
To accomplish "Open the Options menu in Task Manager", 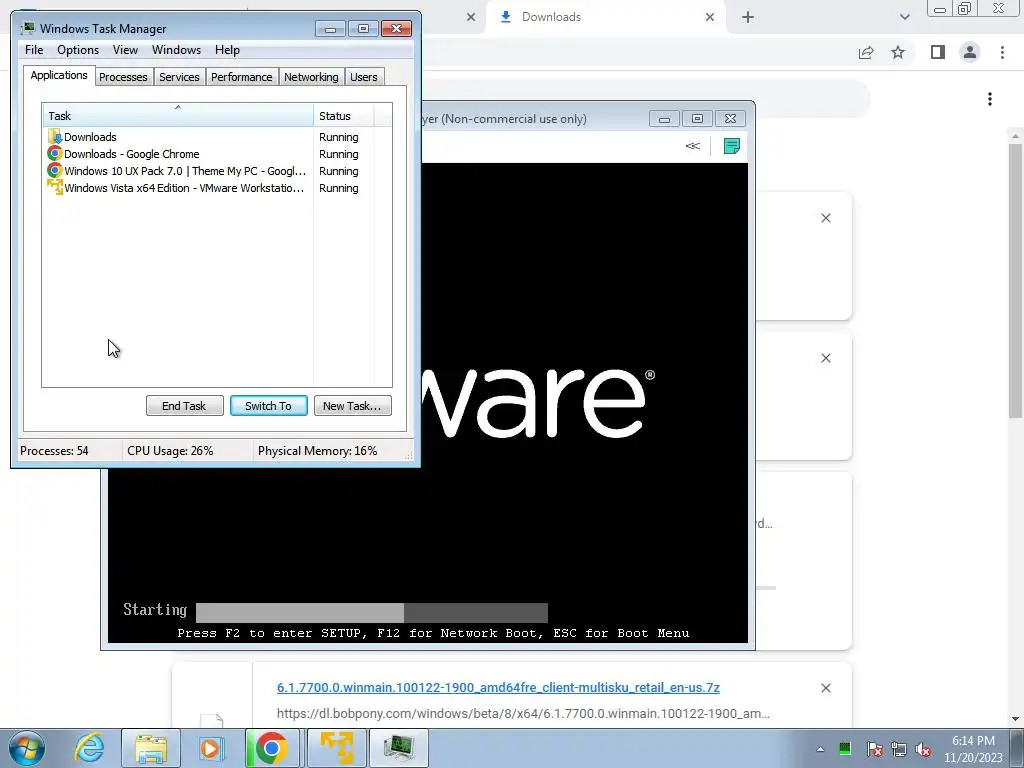I will click(78, 50).
